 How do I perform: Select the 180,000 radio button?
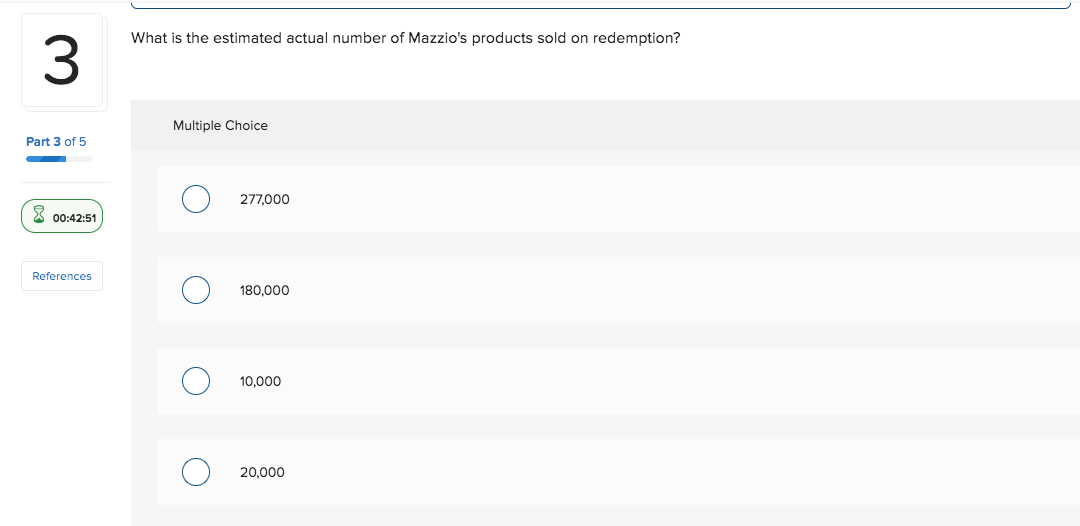pos(196,290)
